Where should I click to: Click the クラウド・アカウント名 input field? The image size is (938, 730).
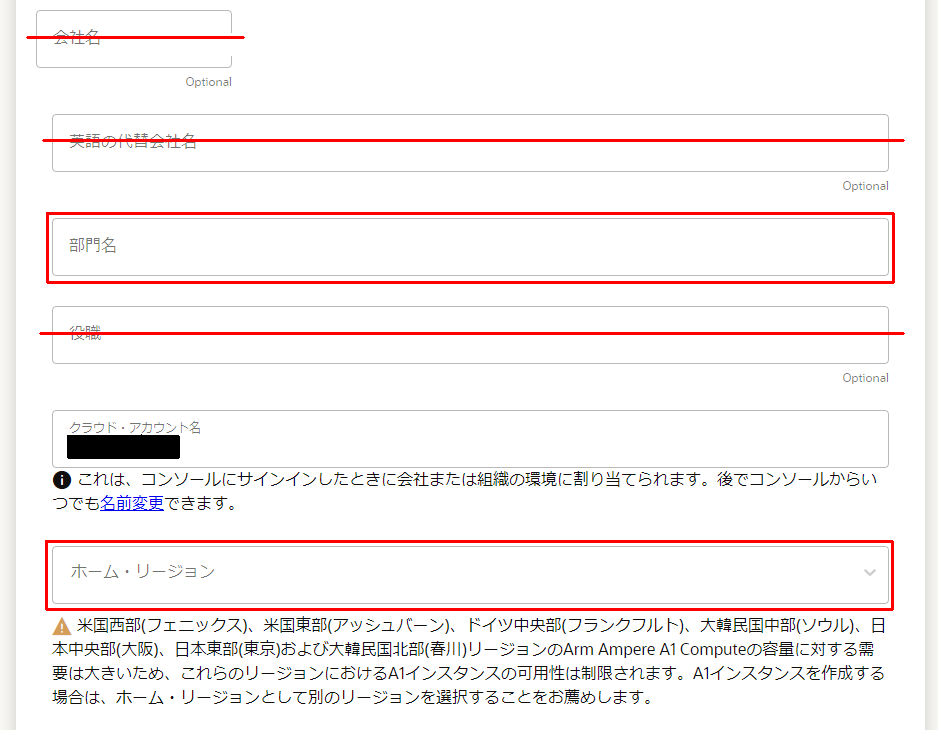pos(470,439)
